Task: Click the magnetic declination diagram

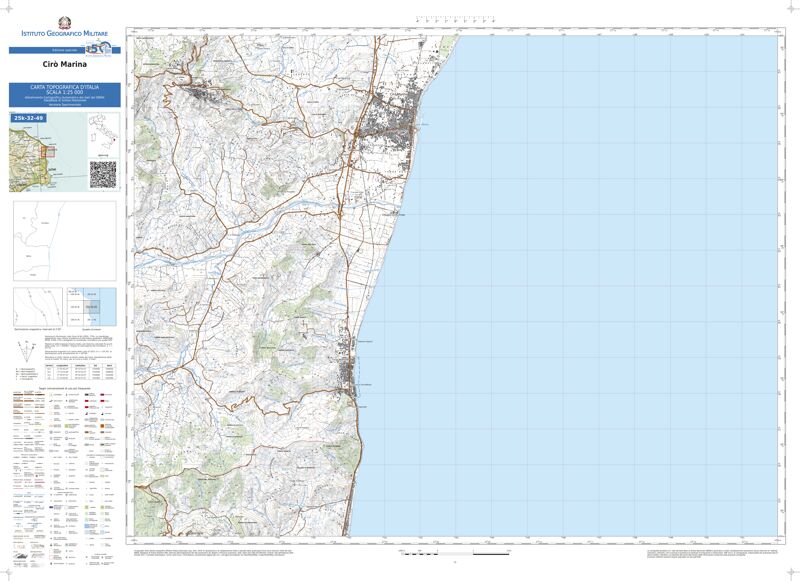Action: coord(38,305)
